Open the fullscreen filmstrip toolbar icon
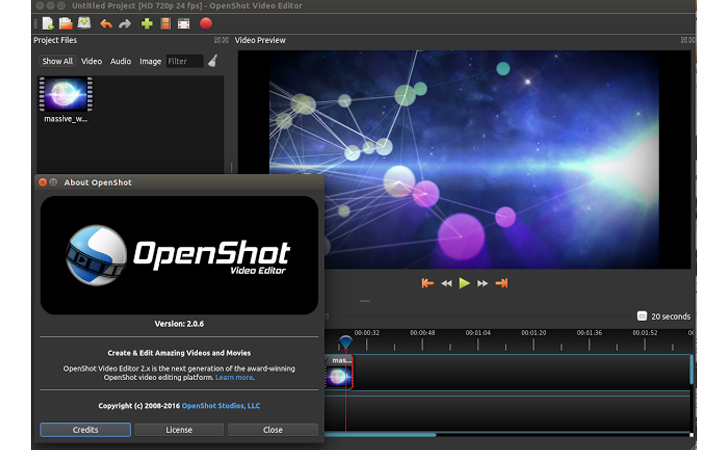This screenshot has height=450, width=728. click(x=184, y=24)
